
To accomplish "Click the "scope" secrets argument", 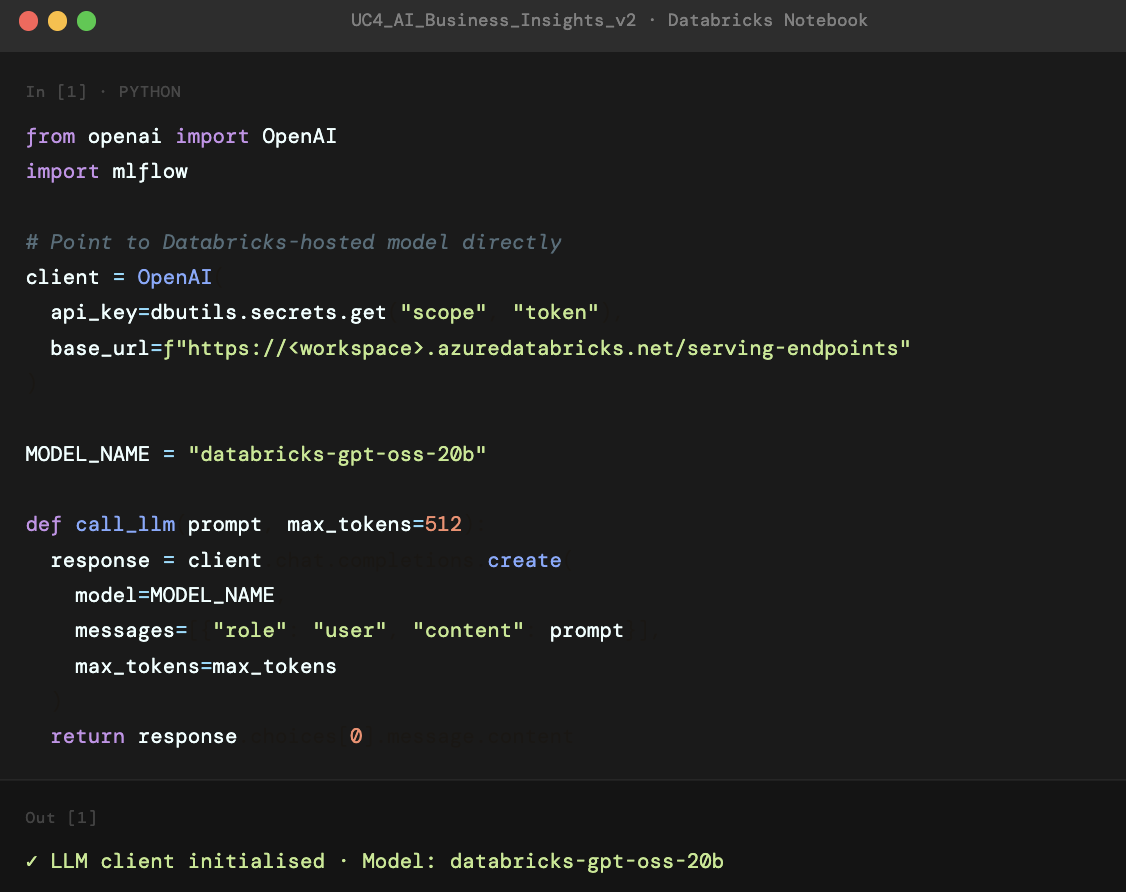I will 444,312.
